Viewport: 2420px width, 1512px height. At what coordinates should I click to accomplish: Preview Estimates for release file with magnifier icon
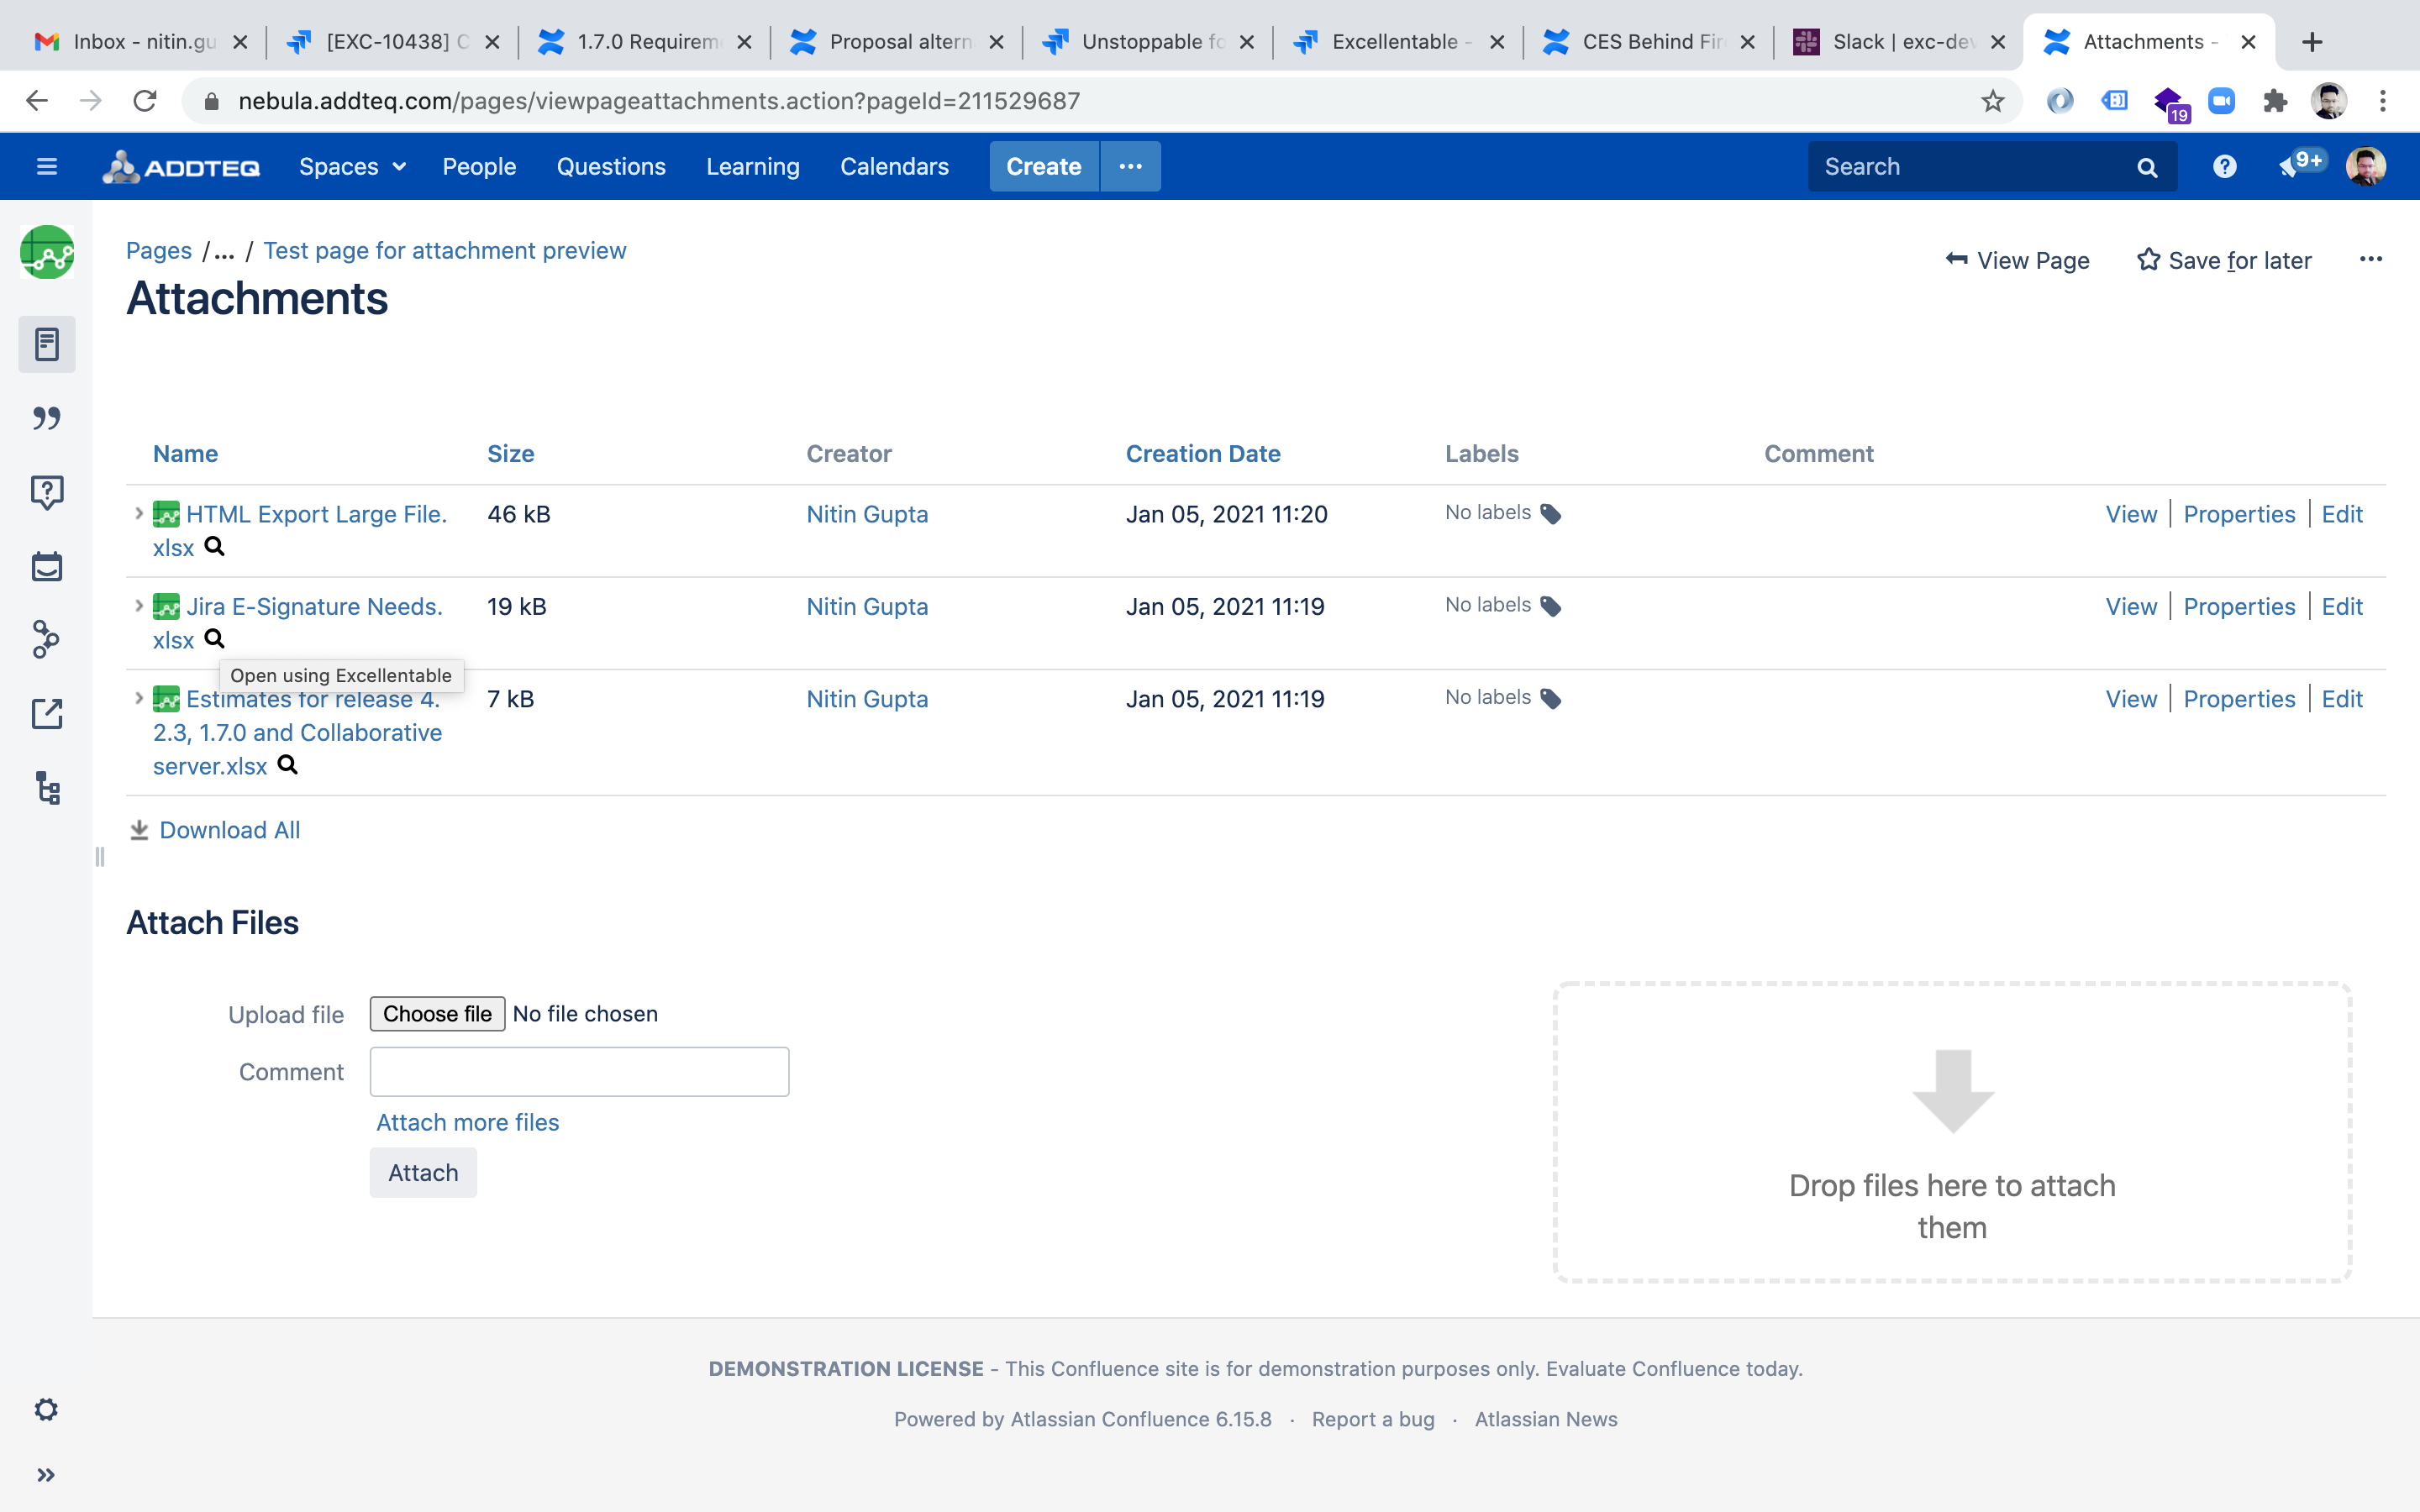[287, 765]
